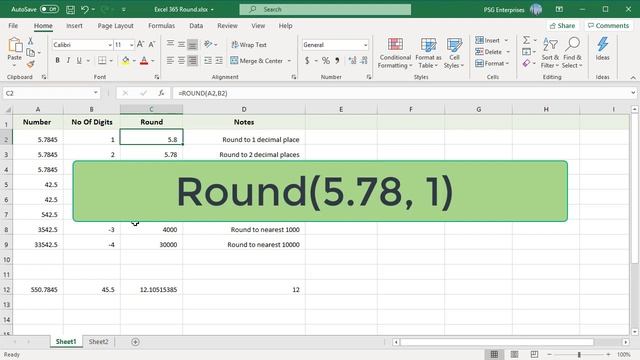This screenshot has height=360, width=640.
Task: Click the Cut scissors icon
Action: 30,41
